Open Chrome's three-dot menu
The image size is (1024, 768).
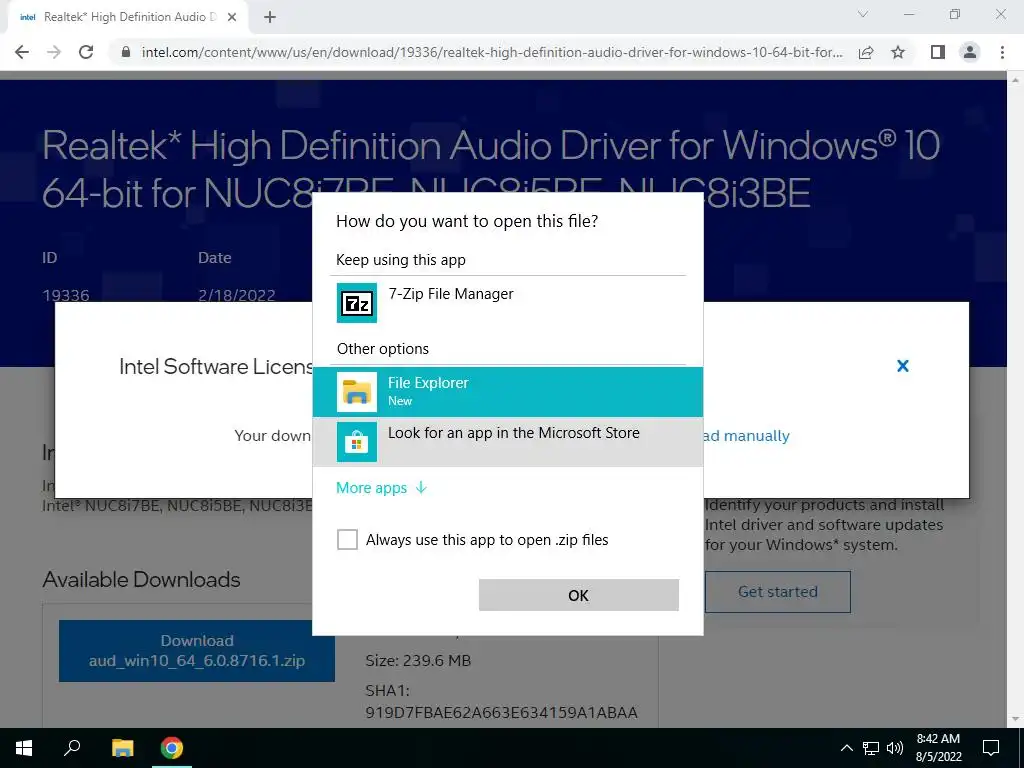[1002, 52]
